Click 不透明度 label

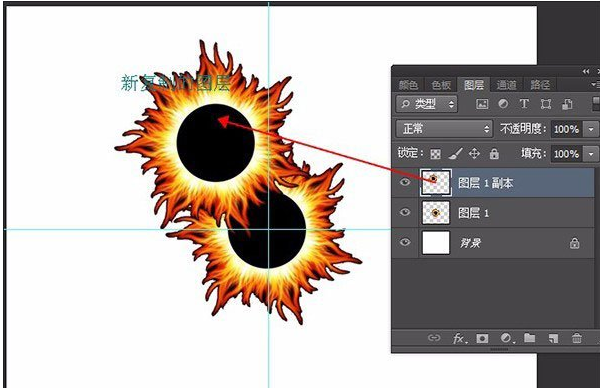pos(523,129)
